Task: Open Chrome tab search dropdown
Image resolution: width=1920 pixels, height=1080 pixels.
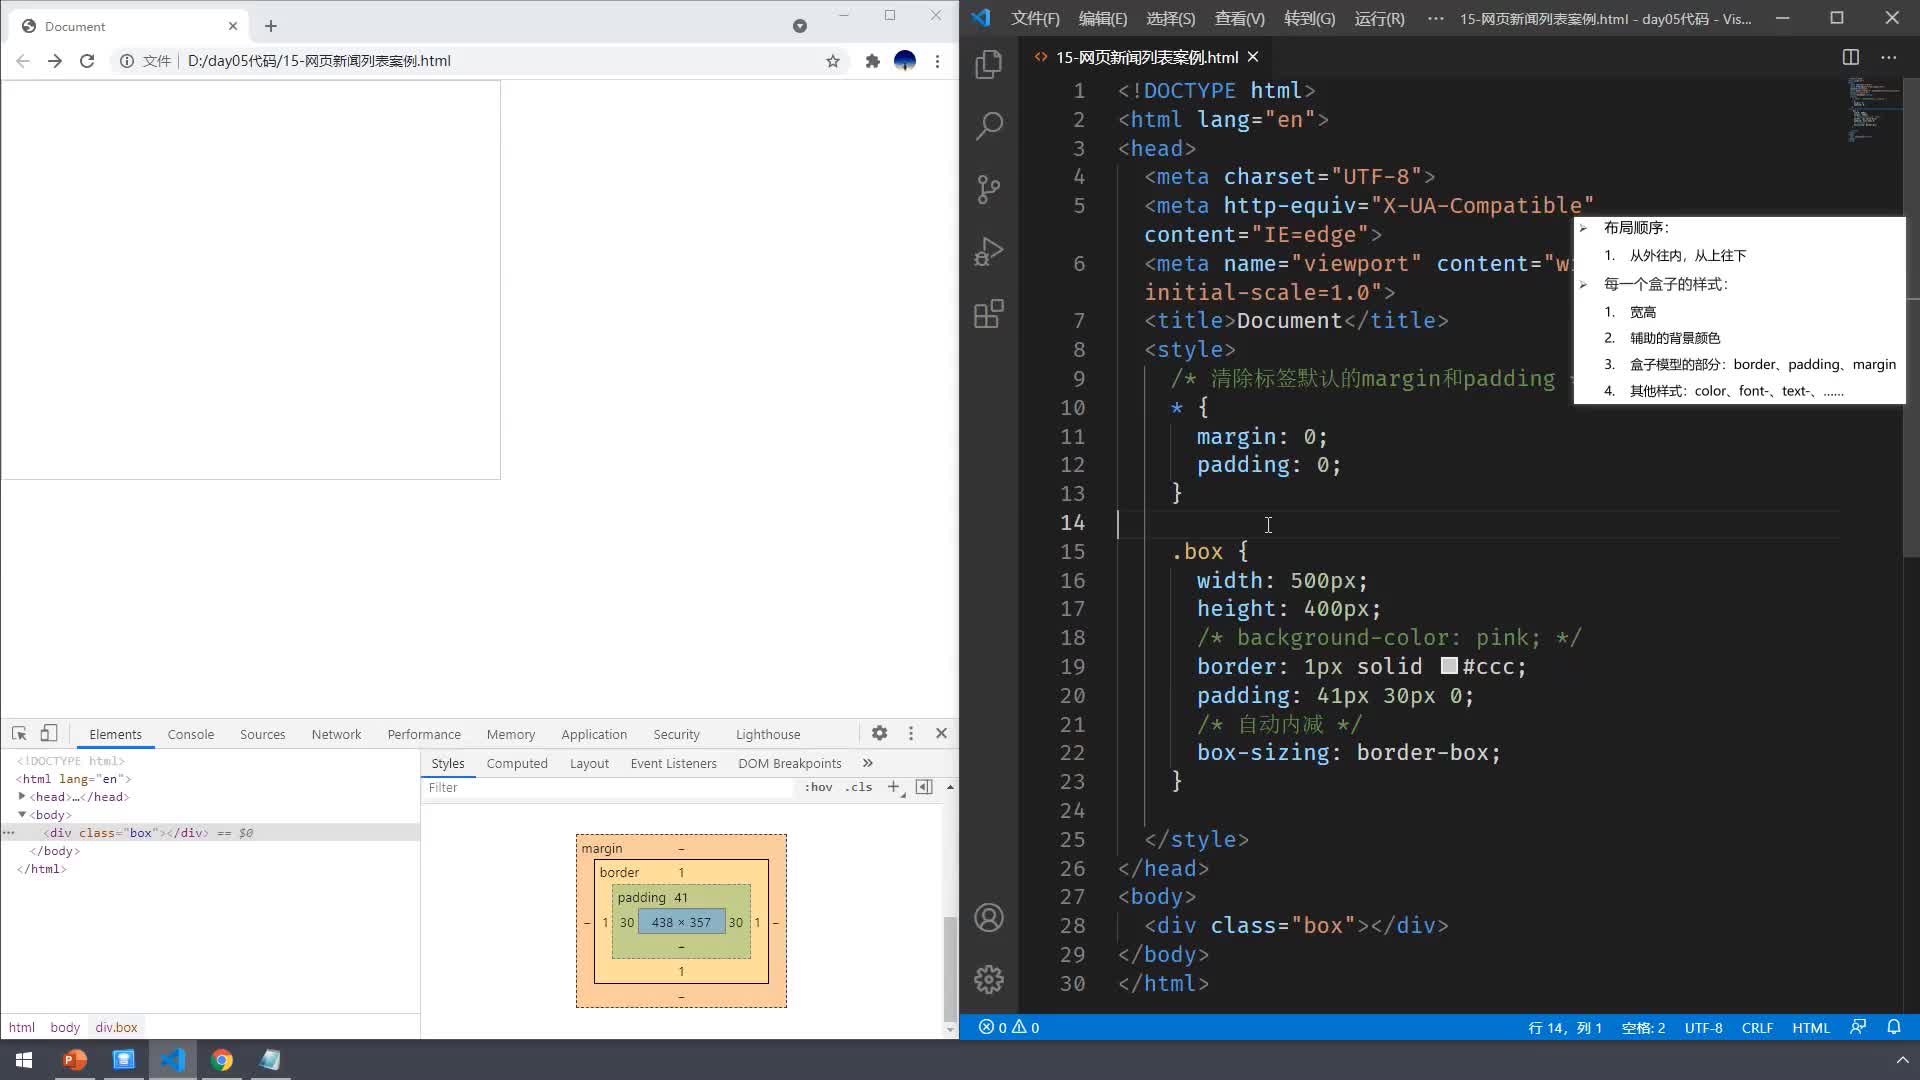Action: pyautogui.click(x=800, y=26)
